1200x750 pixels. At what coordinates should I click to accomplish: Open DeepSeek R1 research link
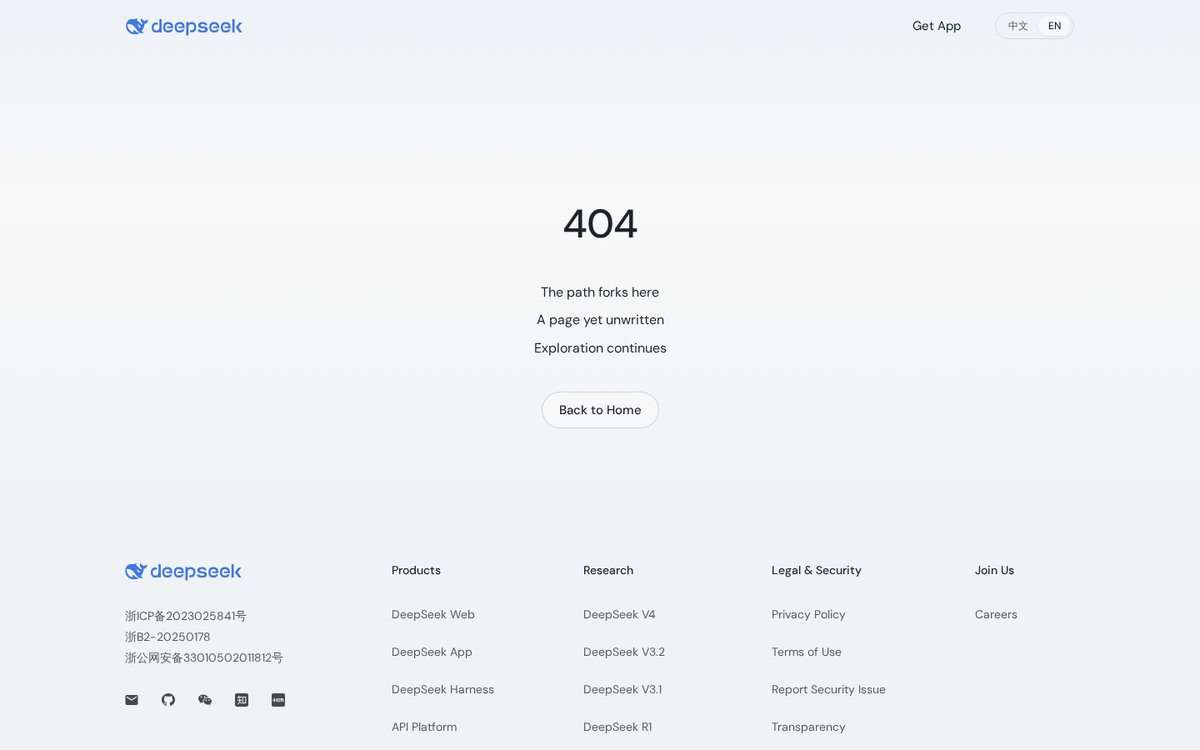[617, 727]
